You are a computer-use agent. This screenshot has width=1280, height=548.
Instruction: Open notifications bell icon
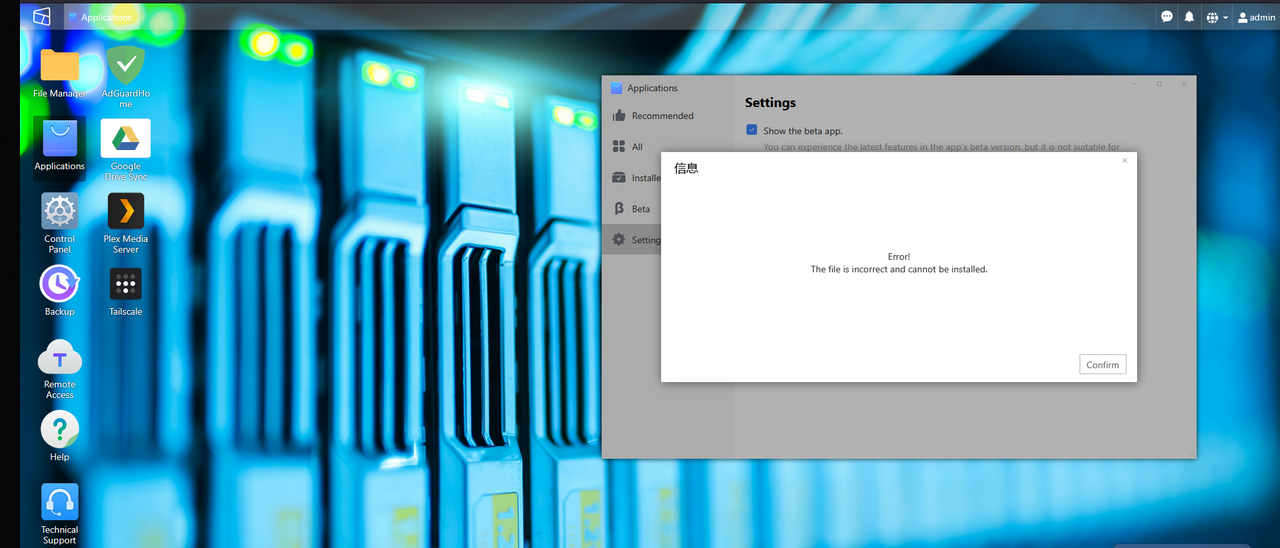[x=1189, y=17]
